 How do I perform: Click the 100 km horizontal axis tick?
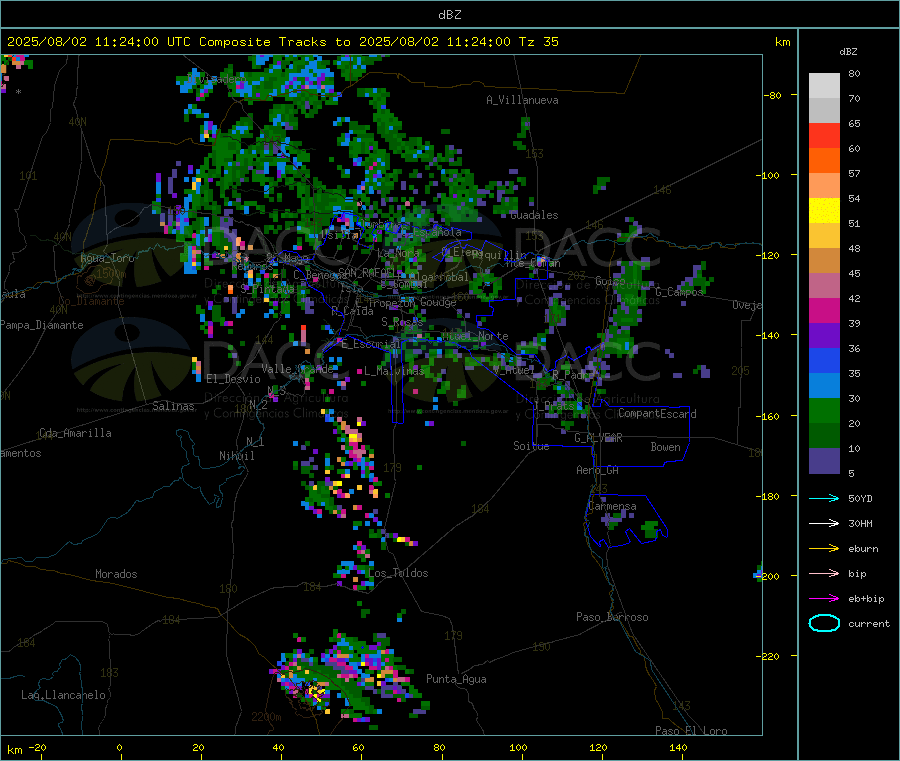[x=518, y=747]
